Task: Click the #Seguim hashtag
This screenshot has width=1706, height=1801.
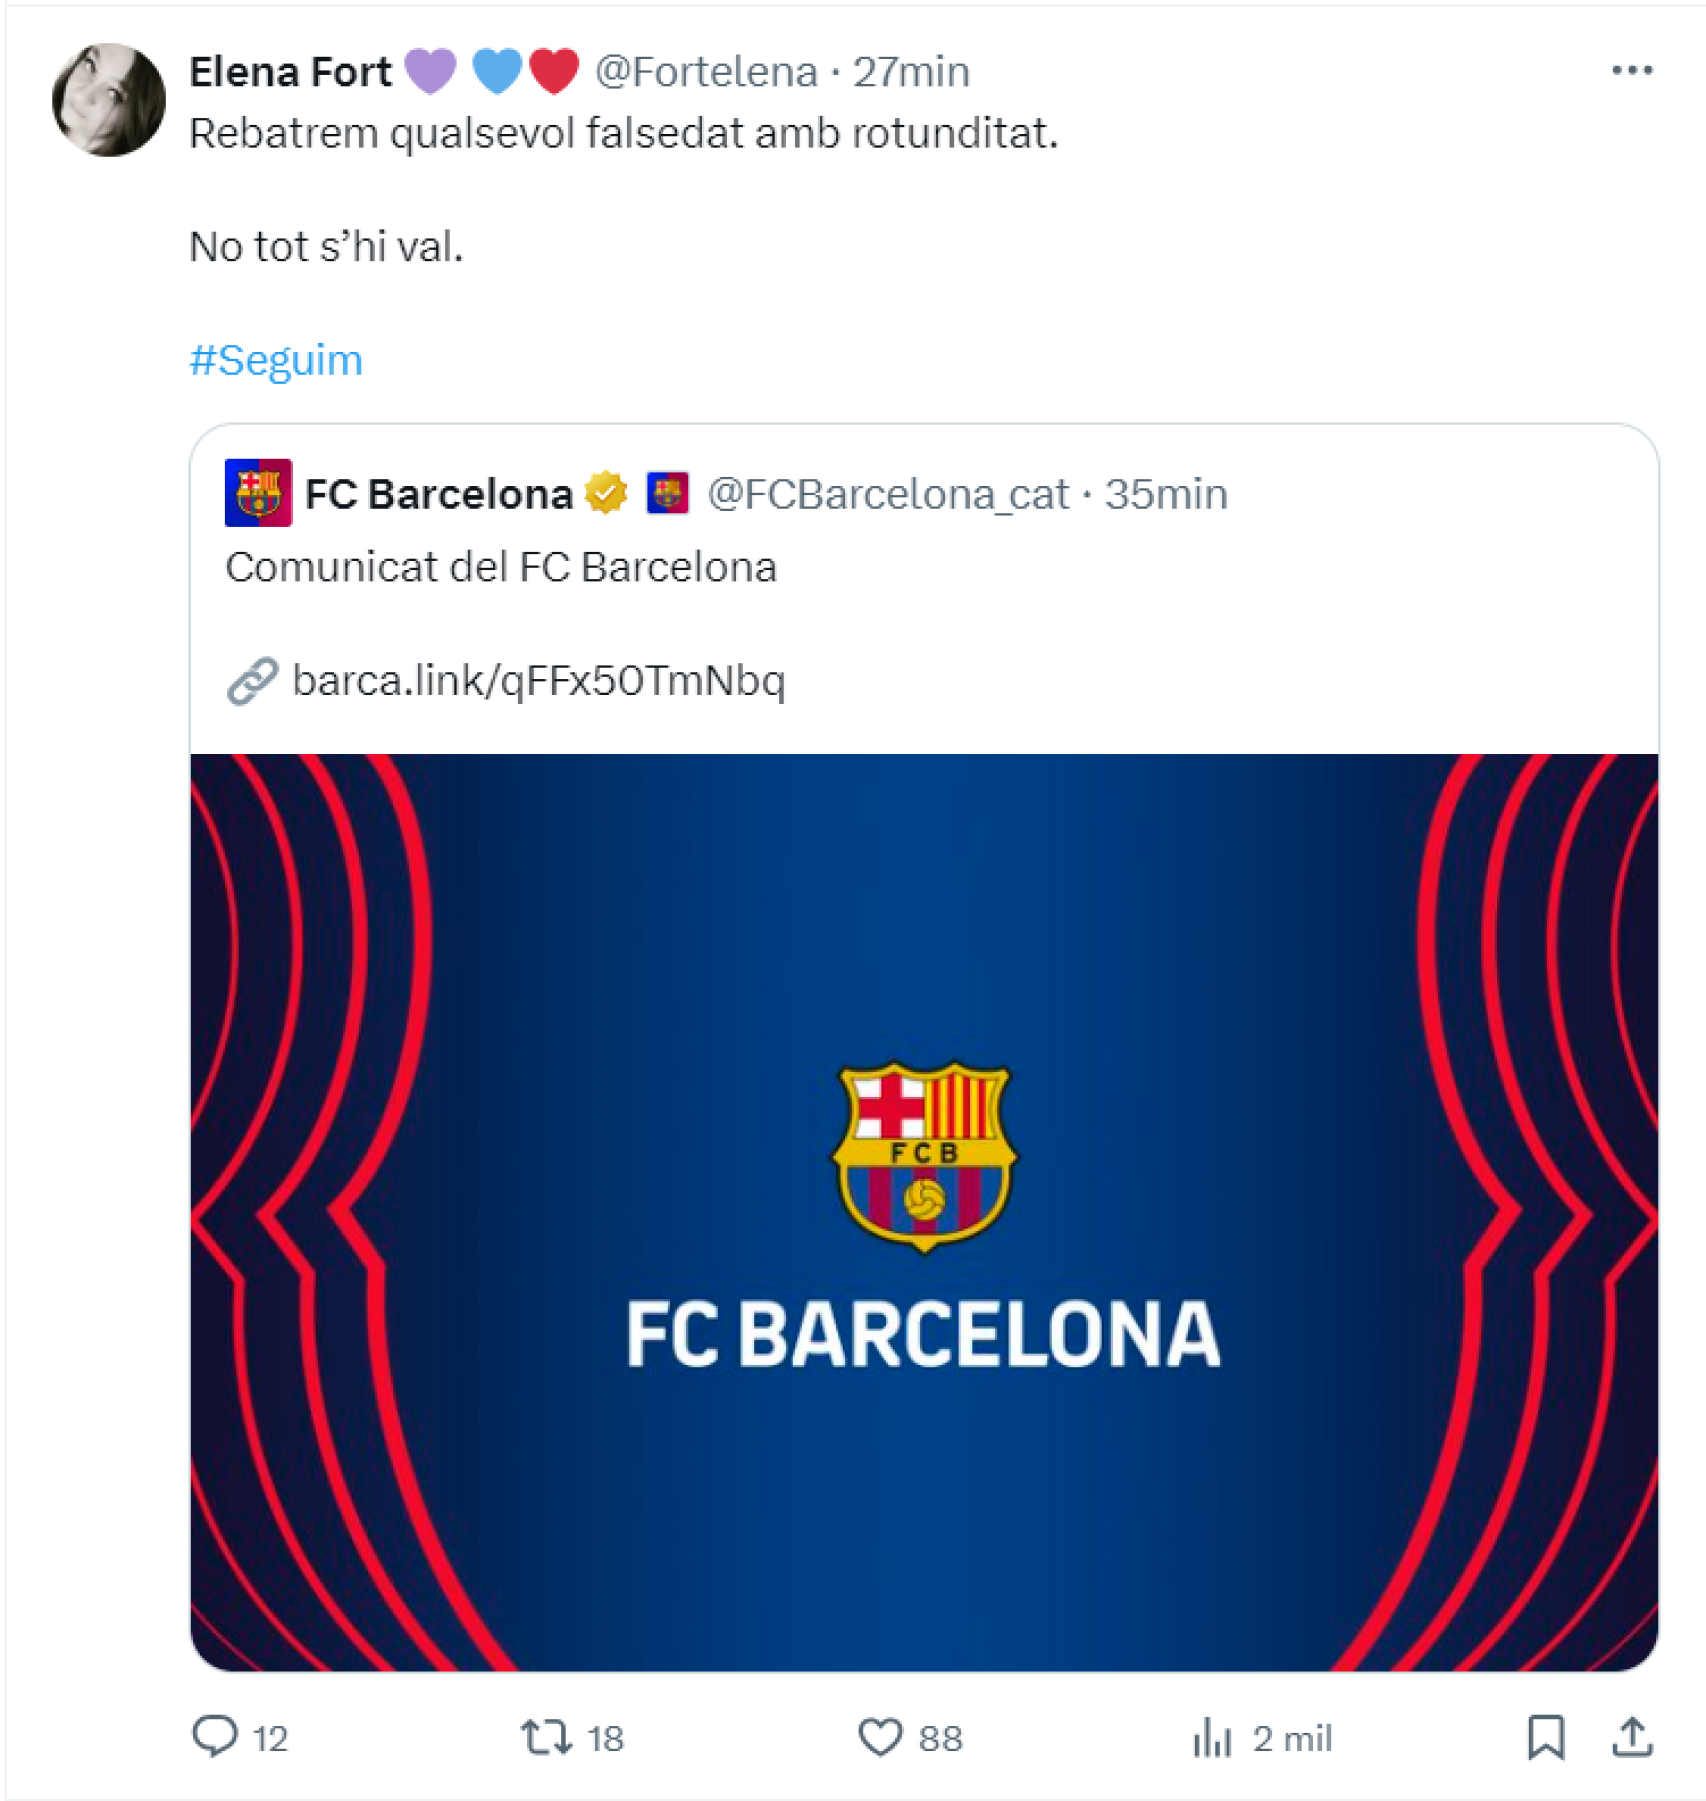Action: pyautogui.click(x=276, y=360)
